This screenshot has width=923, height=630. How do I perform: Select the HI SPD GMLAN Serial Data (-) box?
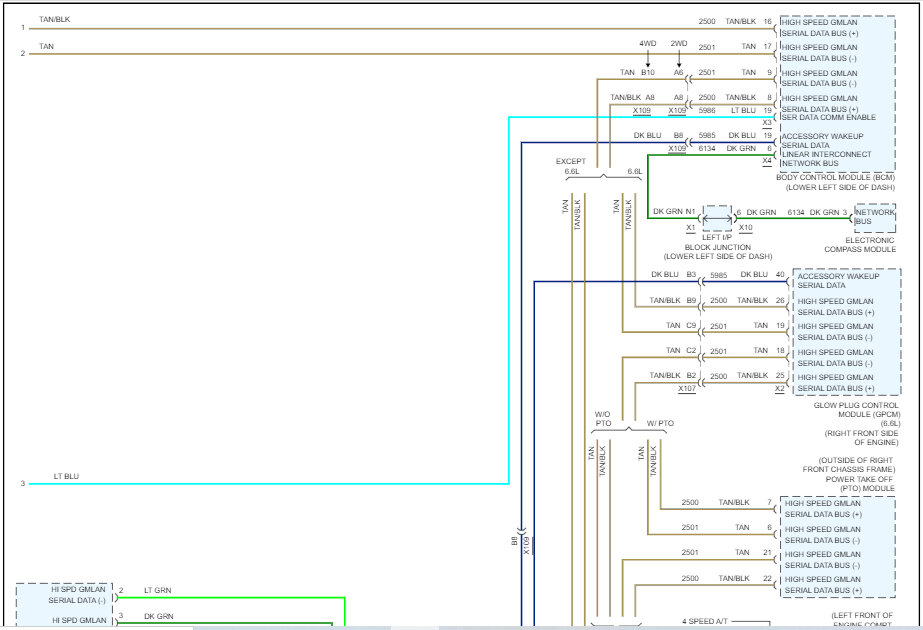64,595
